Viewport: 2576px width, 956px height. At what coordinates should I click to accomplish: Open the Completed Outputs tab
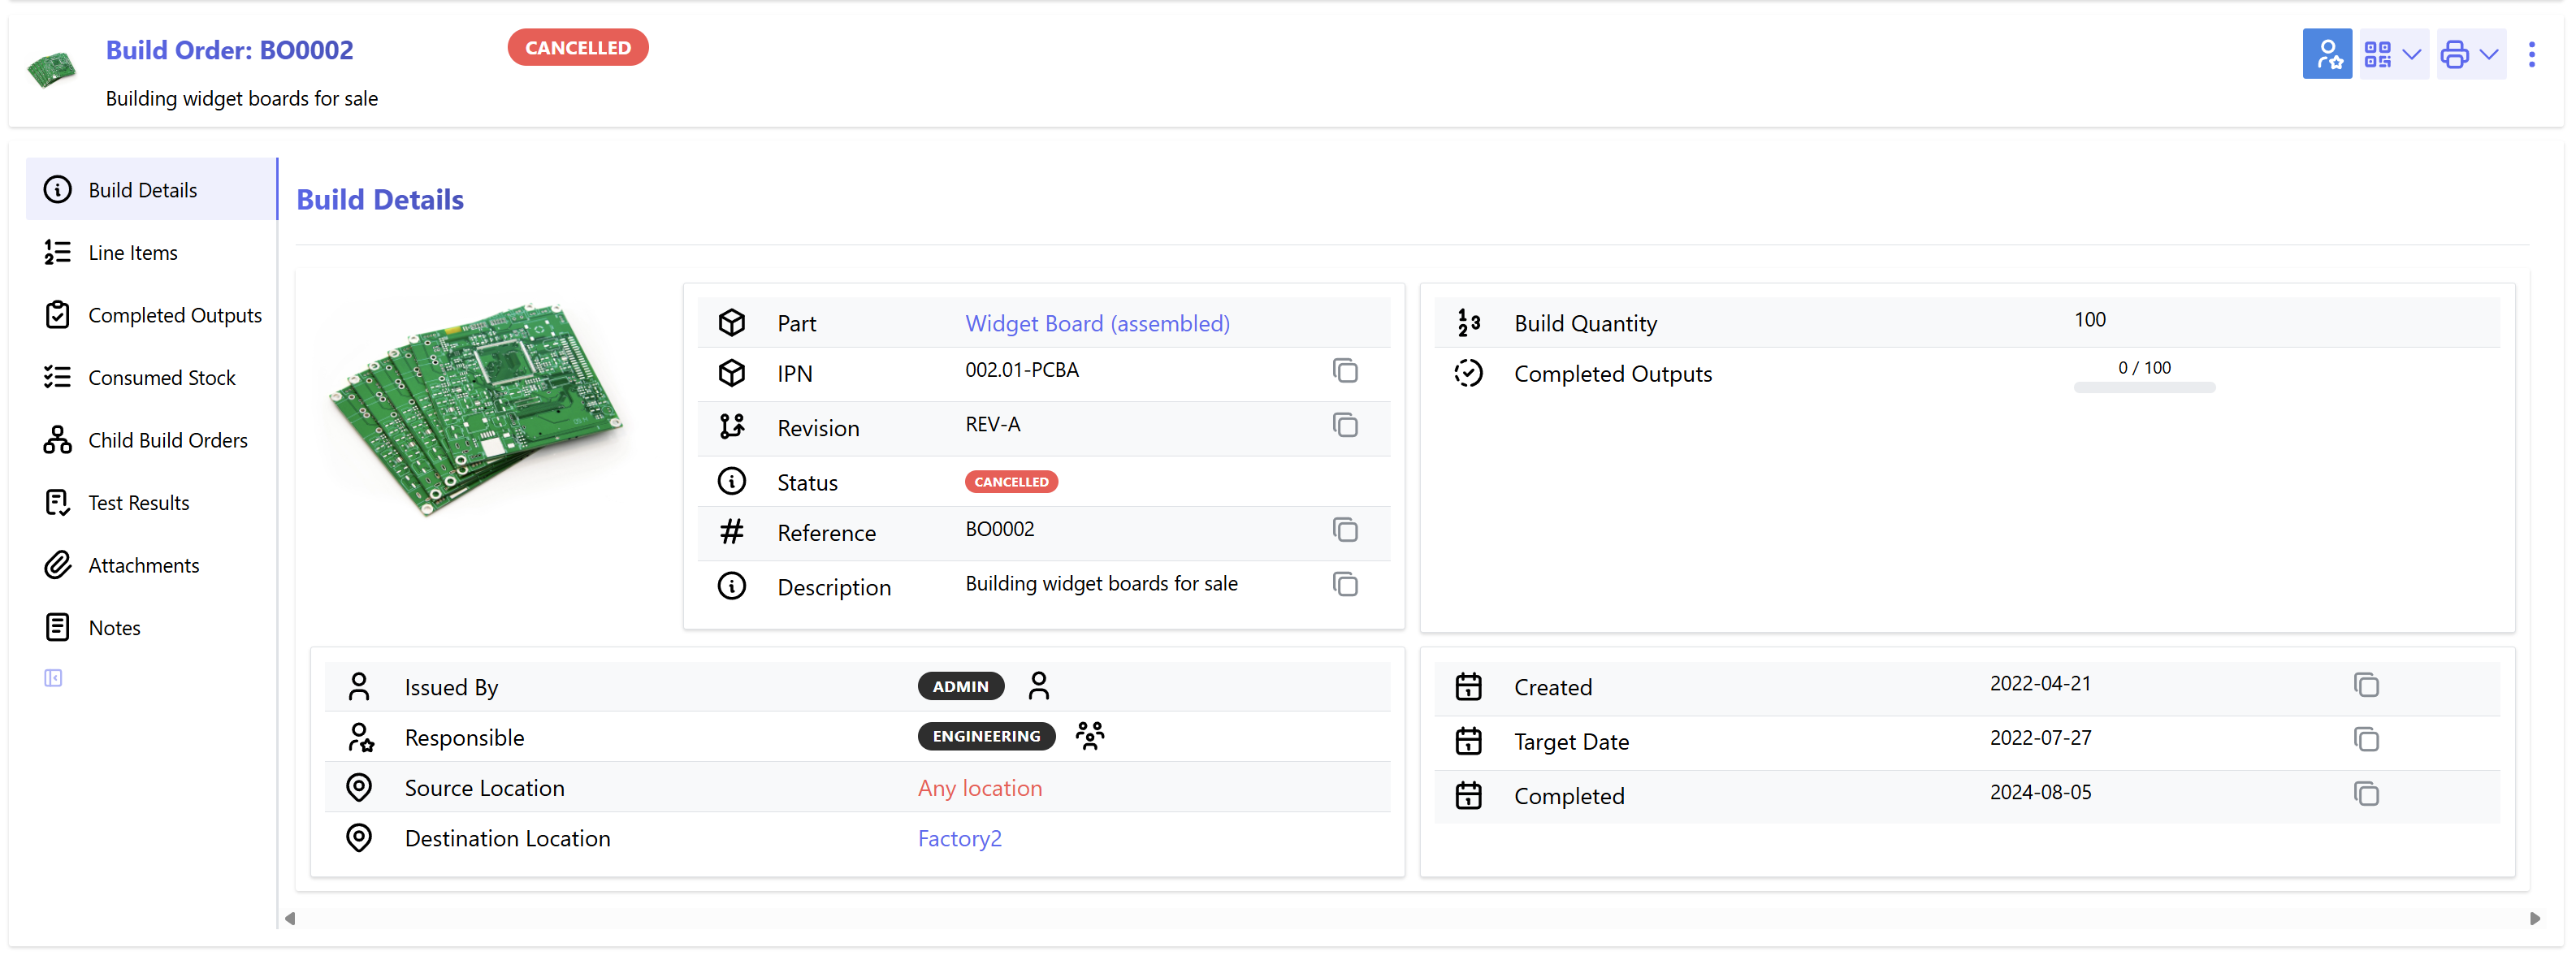(174, 316)
